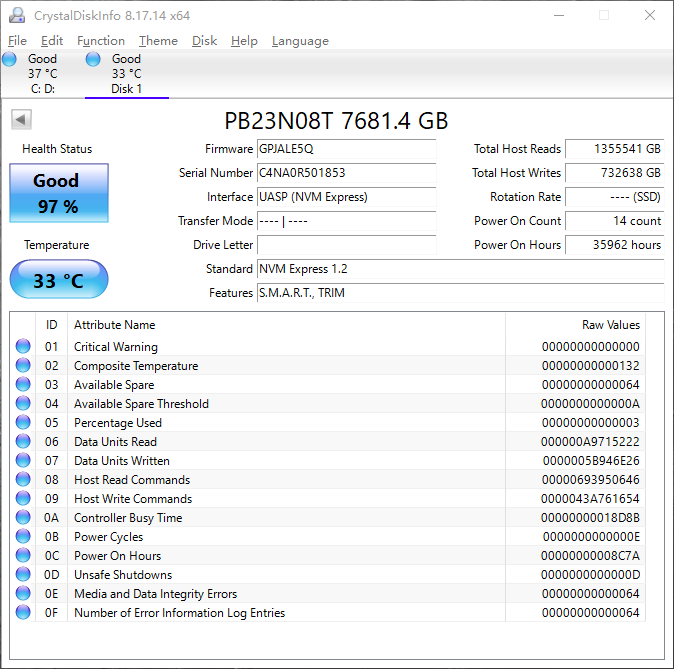The image size is (674, 669).
Task: Click the Rotation Rate value ---- (SSD)
Action: point(615,197)
